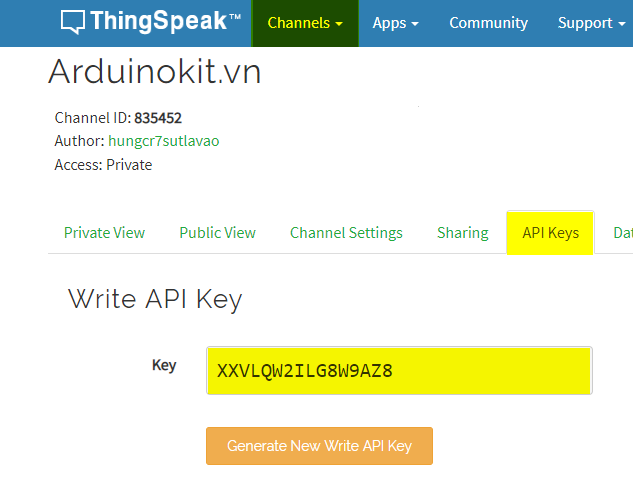The height and width of the screenshot is (499, 633).
Task: Click the Key field label
Action: (164, 365)
